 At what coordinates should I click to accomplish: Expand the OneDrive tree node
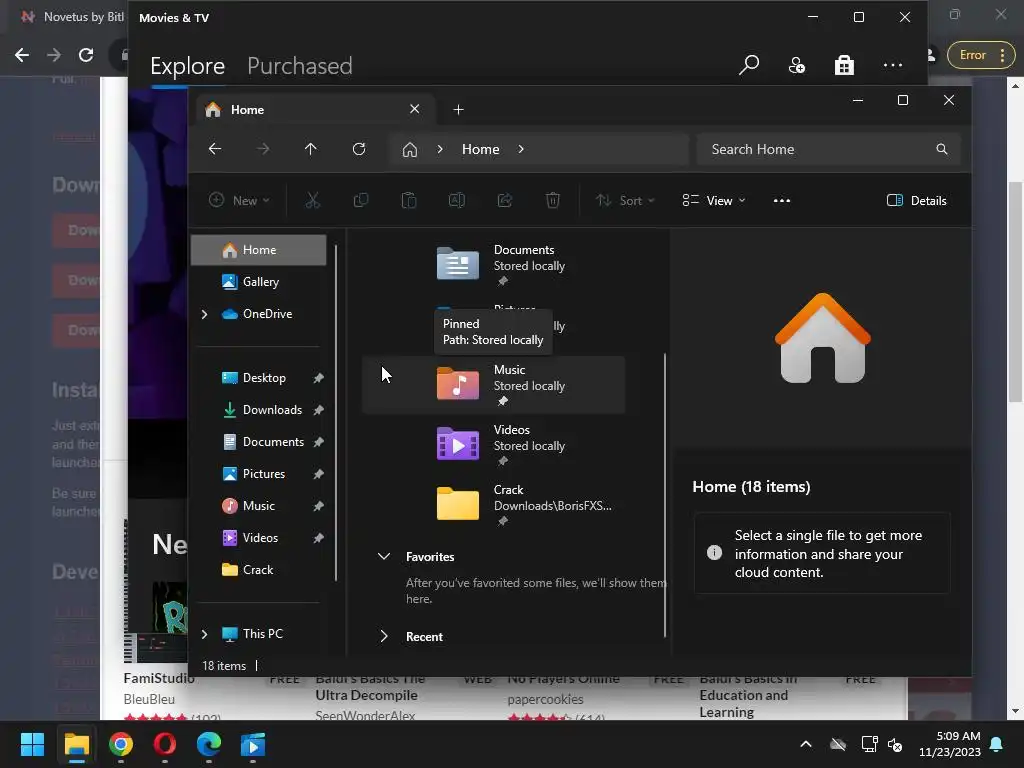point(204,314)
